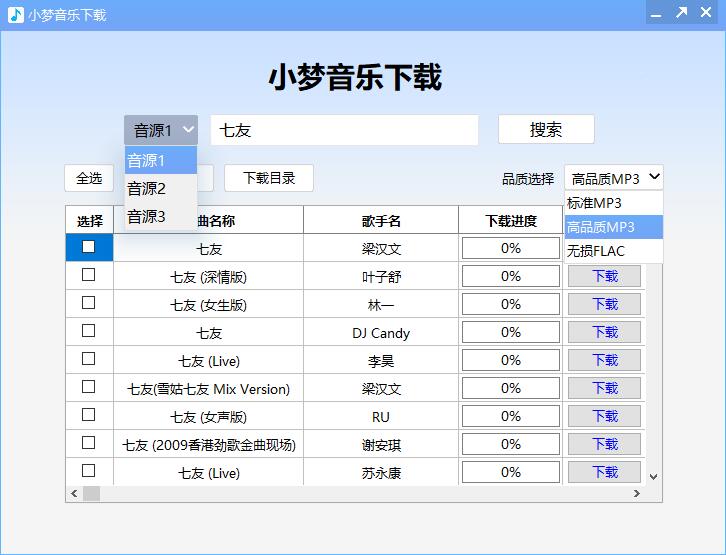Click the 全选 select-all button

point(89,178)
